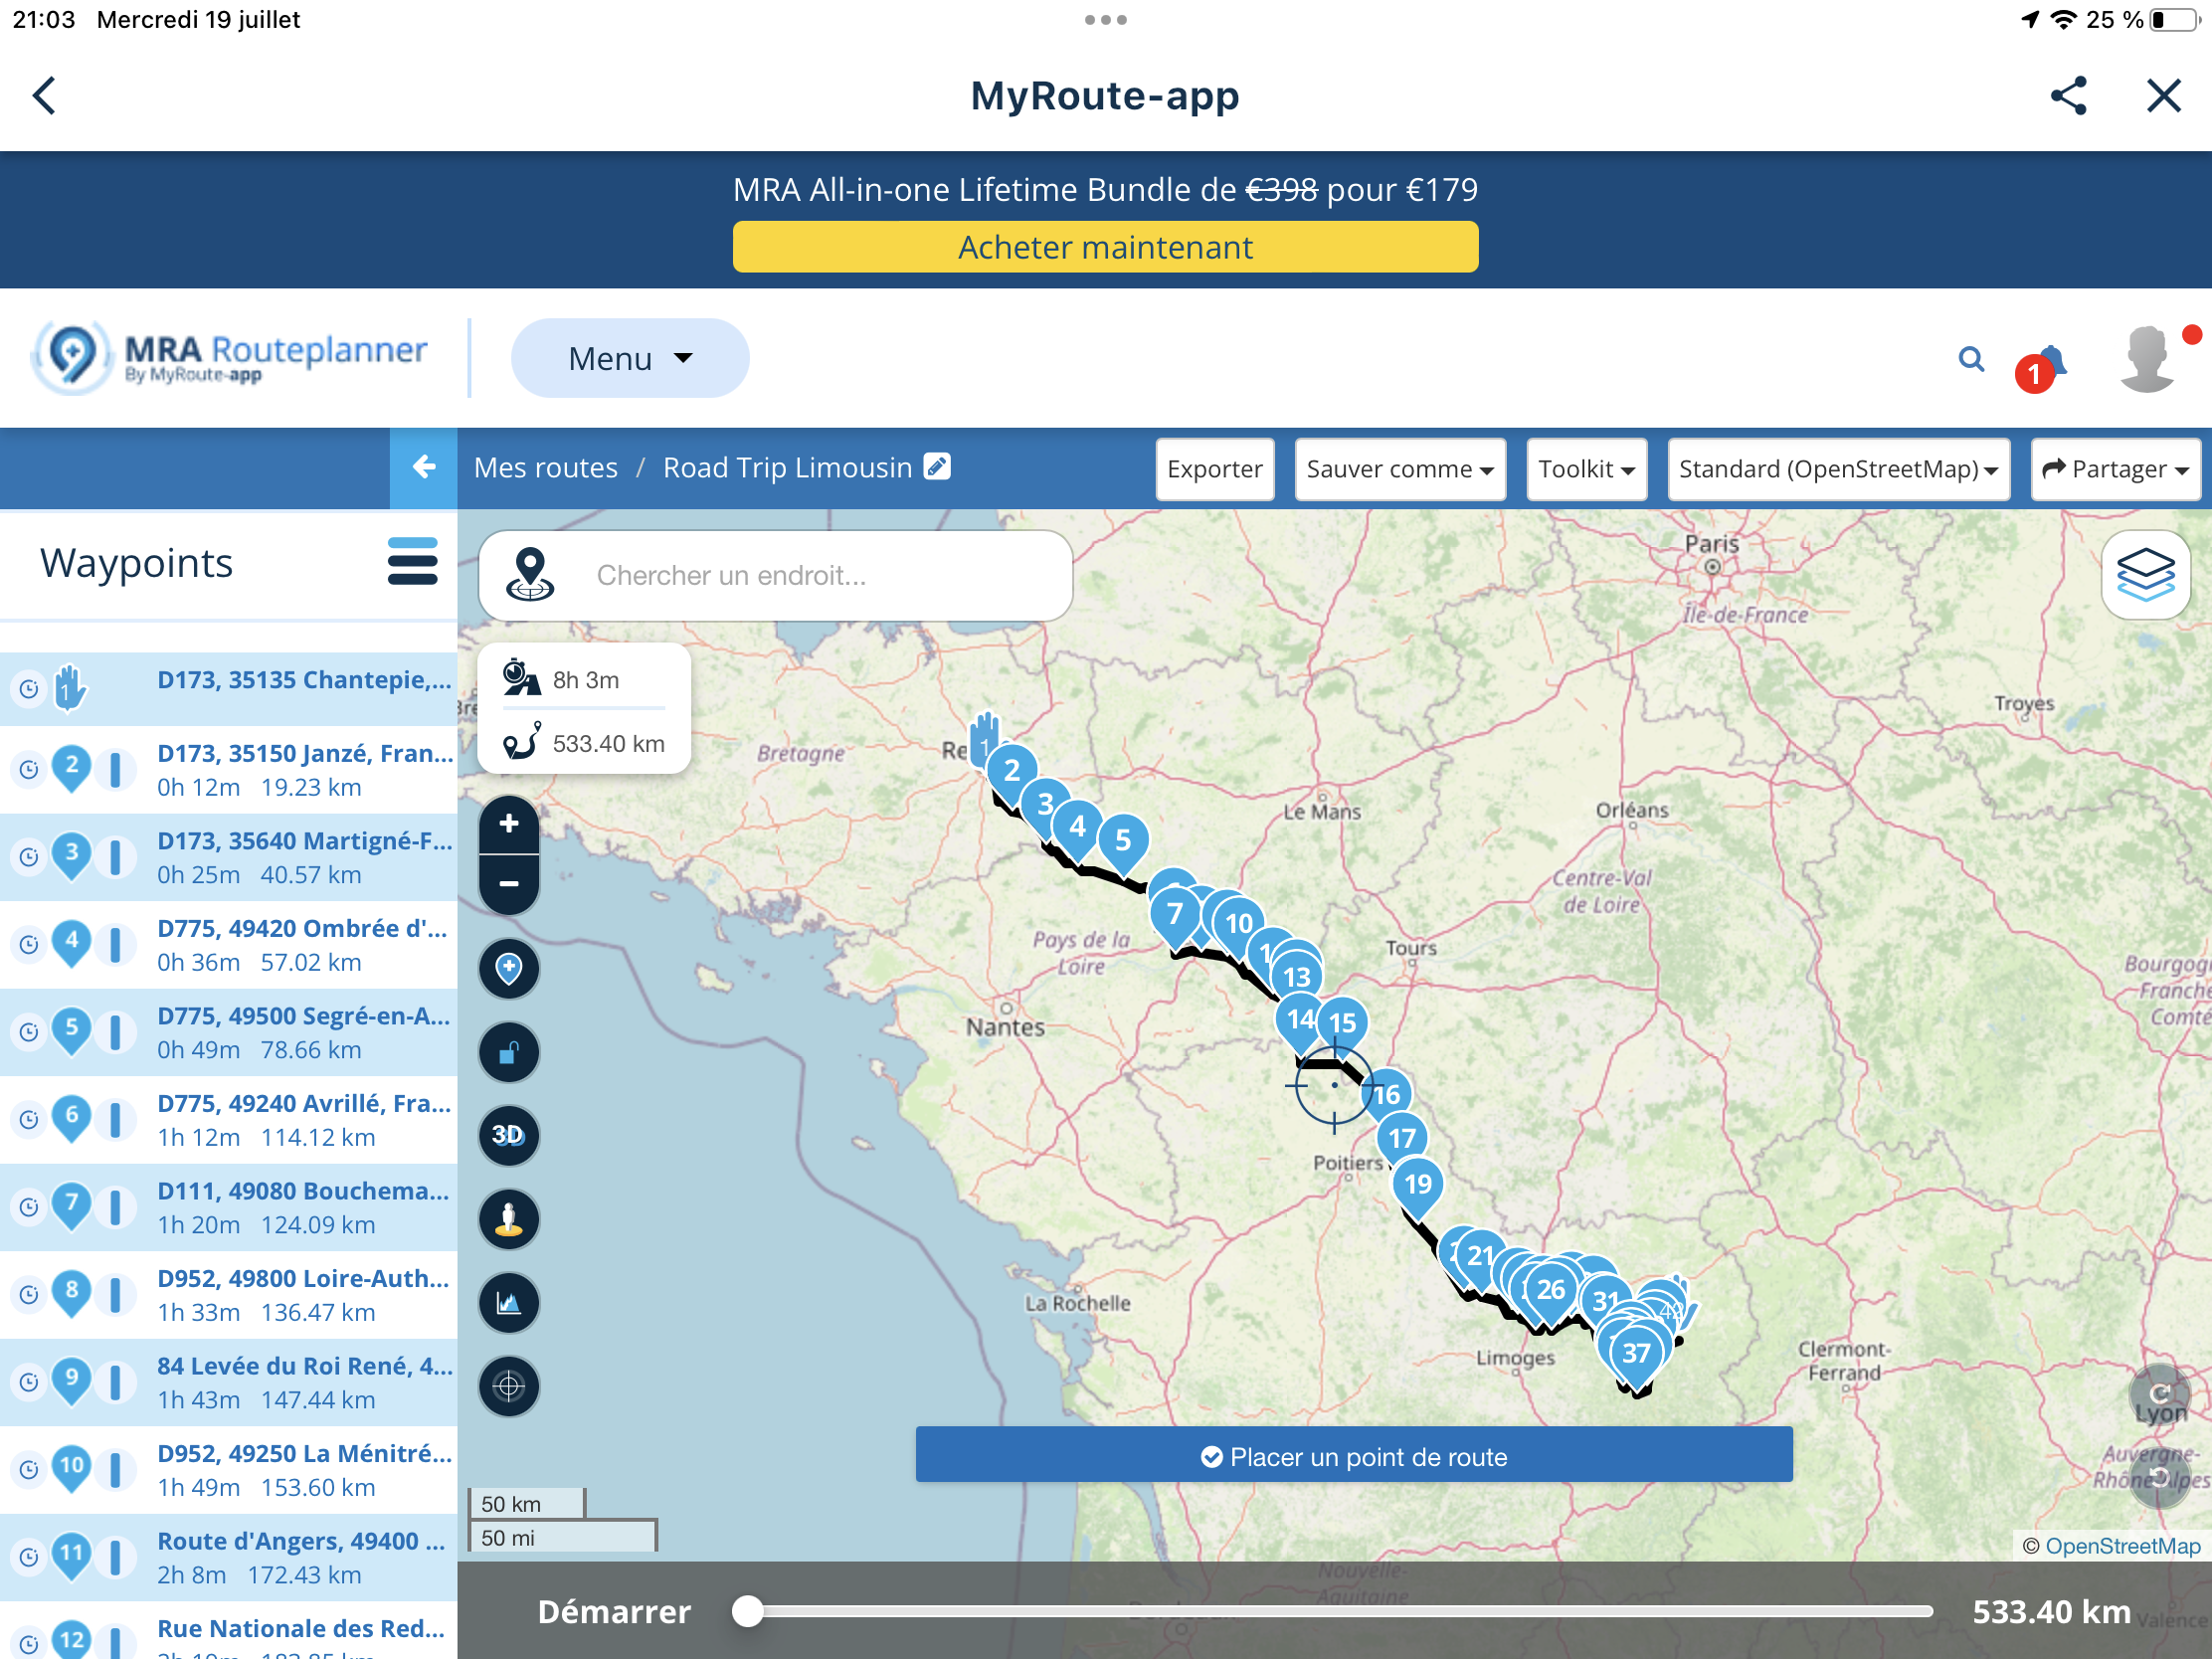Select waypoint D775, 49240 Avrillé
The width and height of the screenshot is (2212, 1659).
coord(229,1120)
